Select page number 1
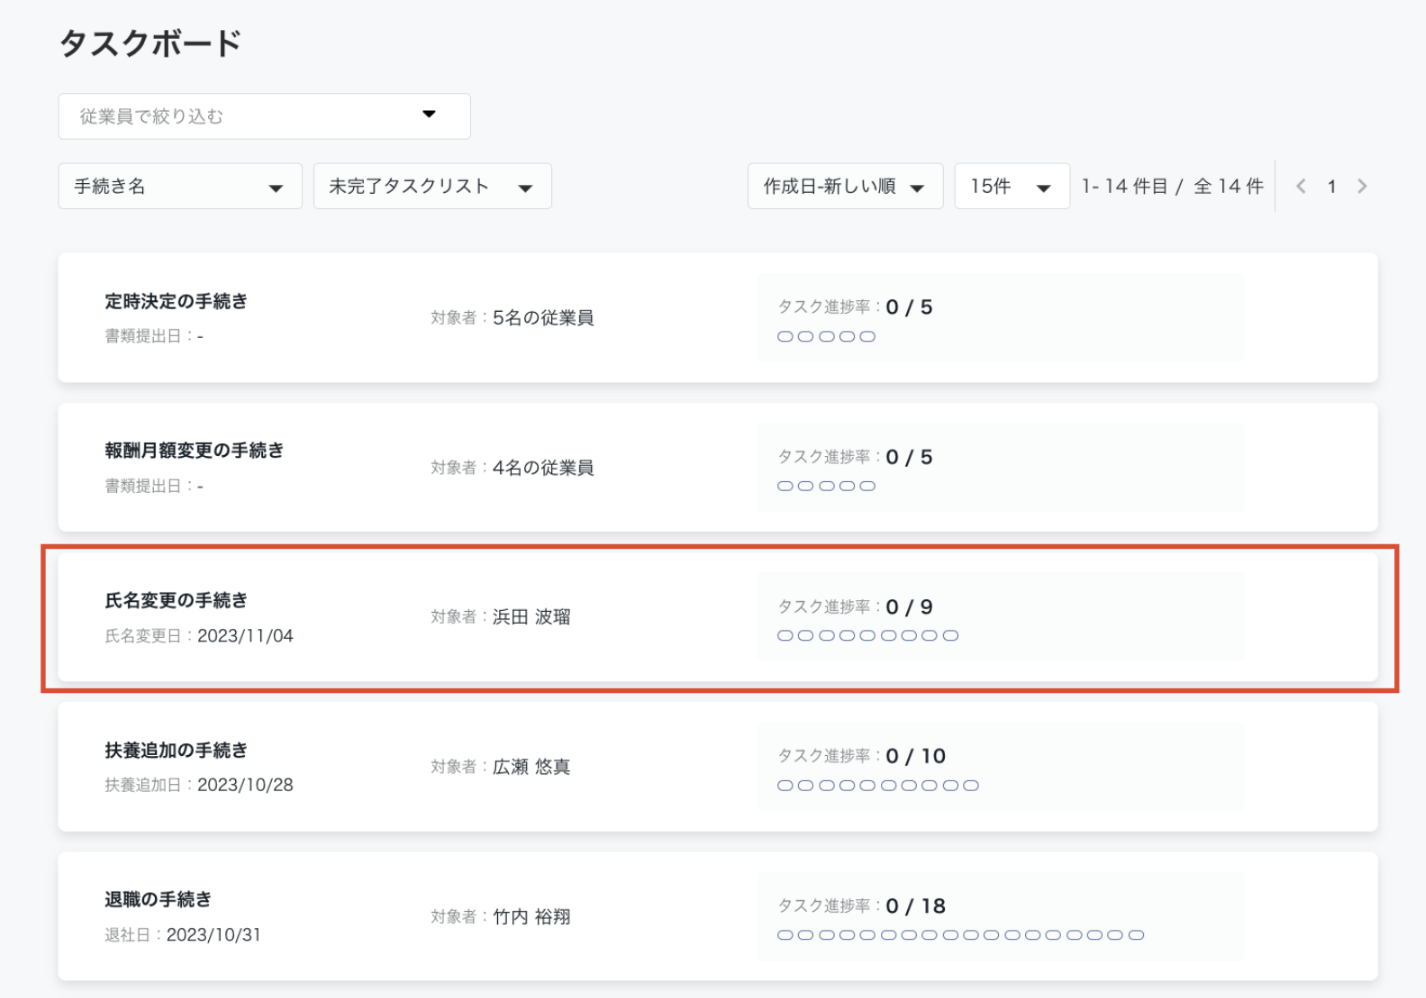1426x998 pixels. [1332, 186]
